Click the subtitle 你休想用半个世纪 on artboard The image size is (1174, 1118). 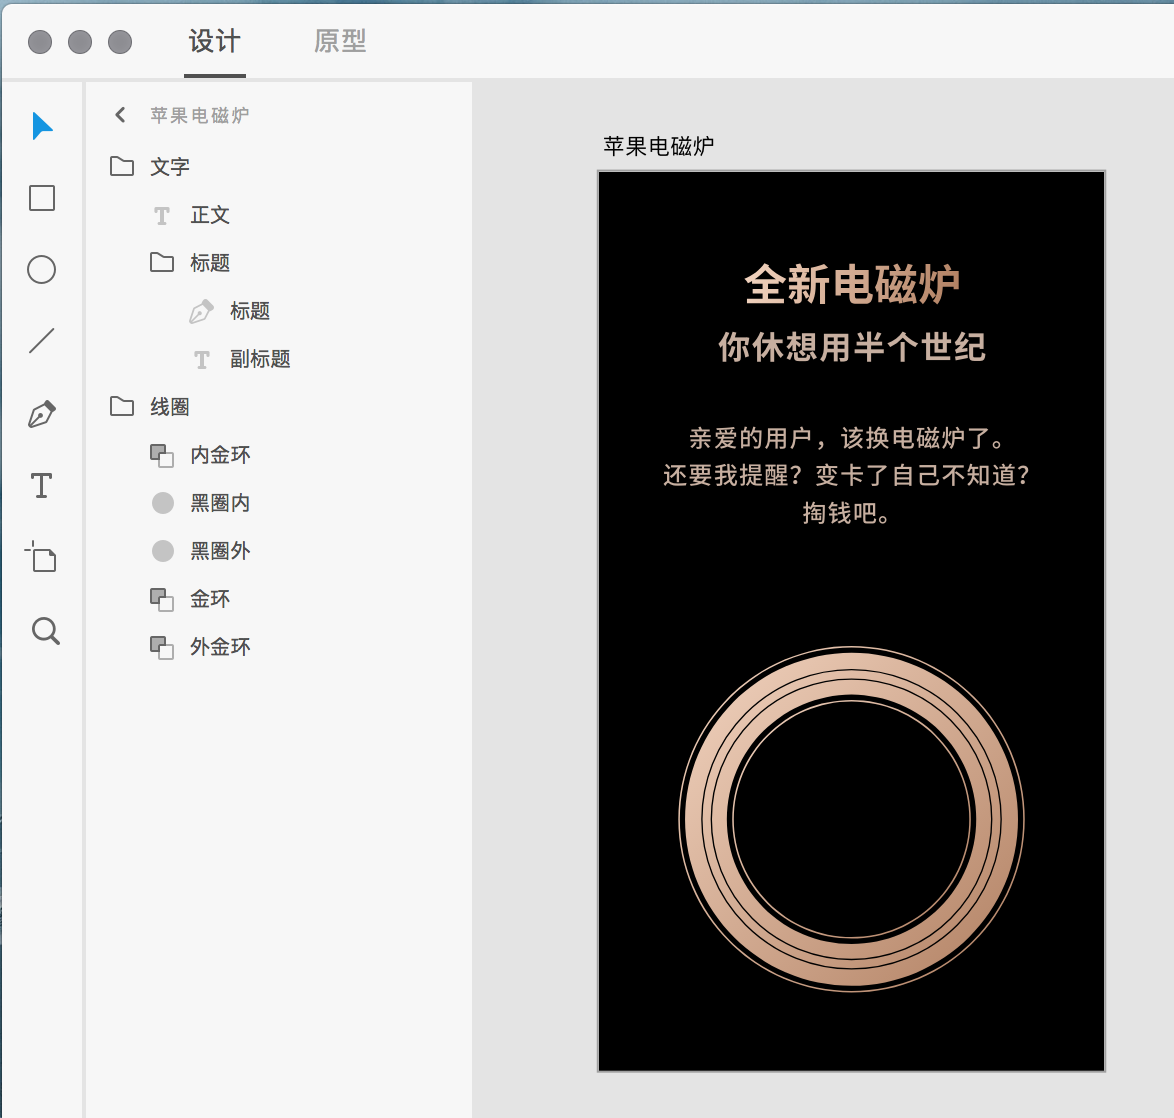click(x=852, y=347)
